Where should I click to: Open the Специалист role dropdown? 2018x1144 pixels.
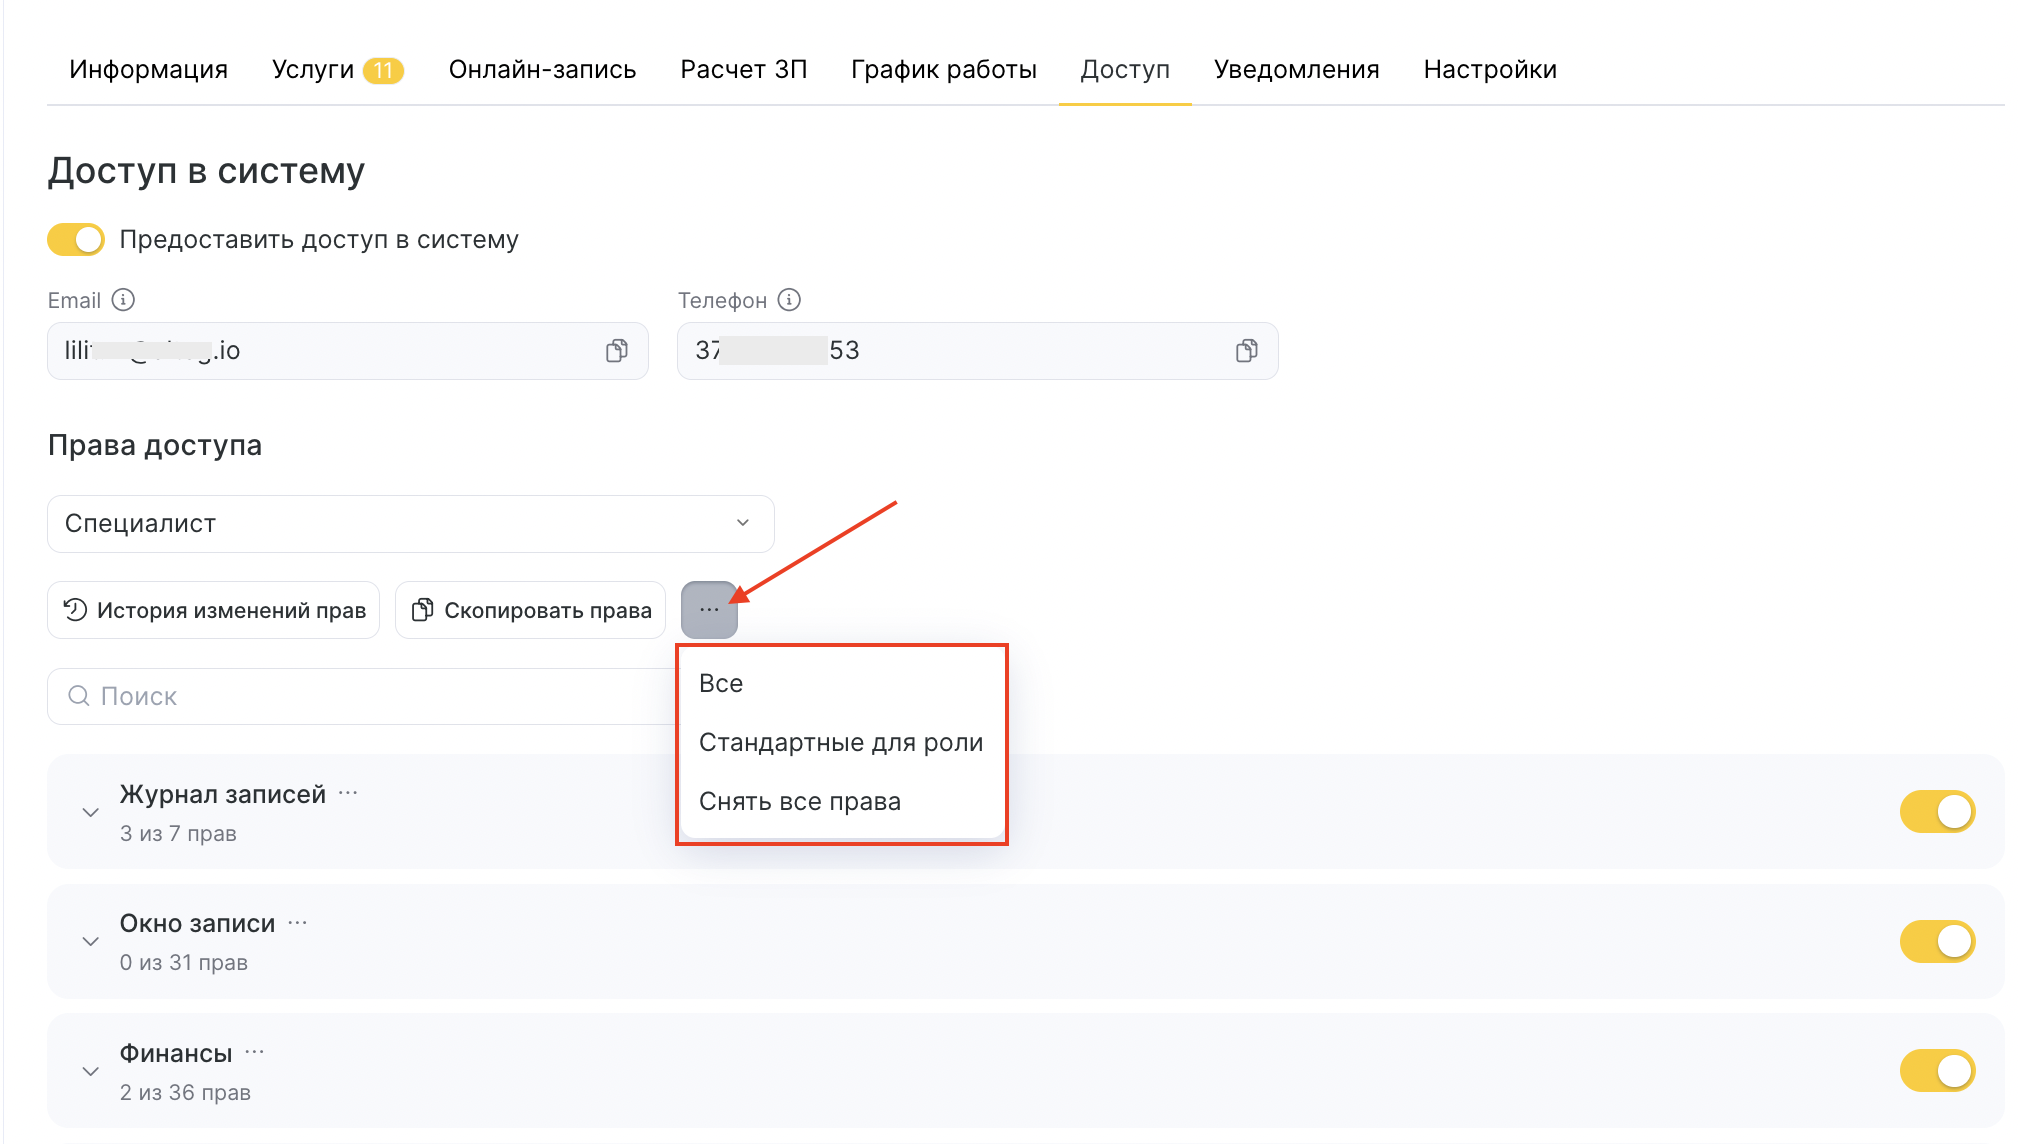click(x=410, y=524)
